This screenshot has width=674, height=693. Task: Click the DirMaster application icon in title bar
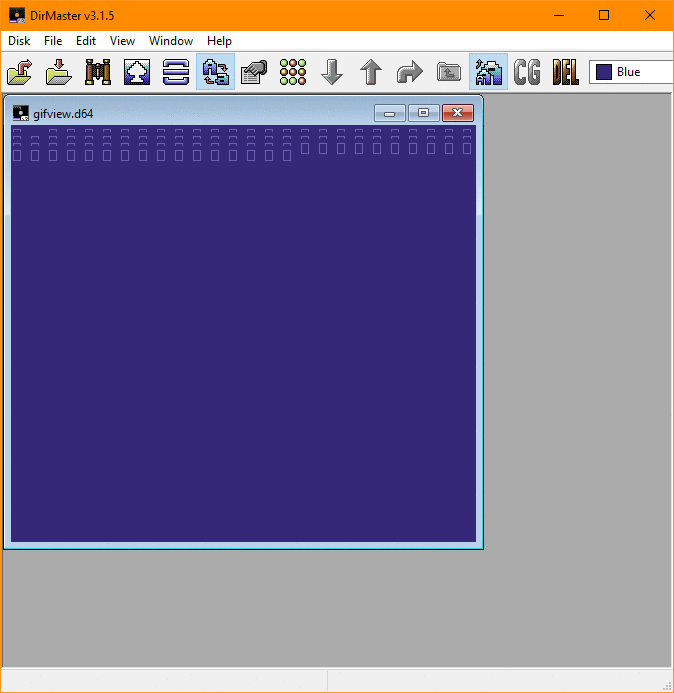[x=17, y=15]
